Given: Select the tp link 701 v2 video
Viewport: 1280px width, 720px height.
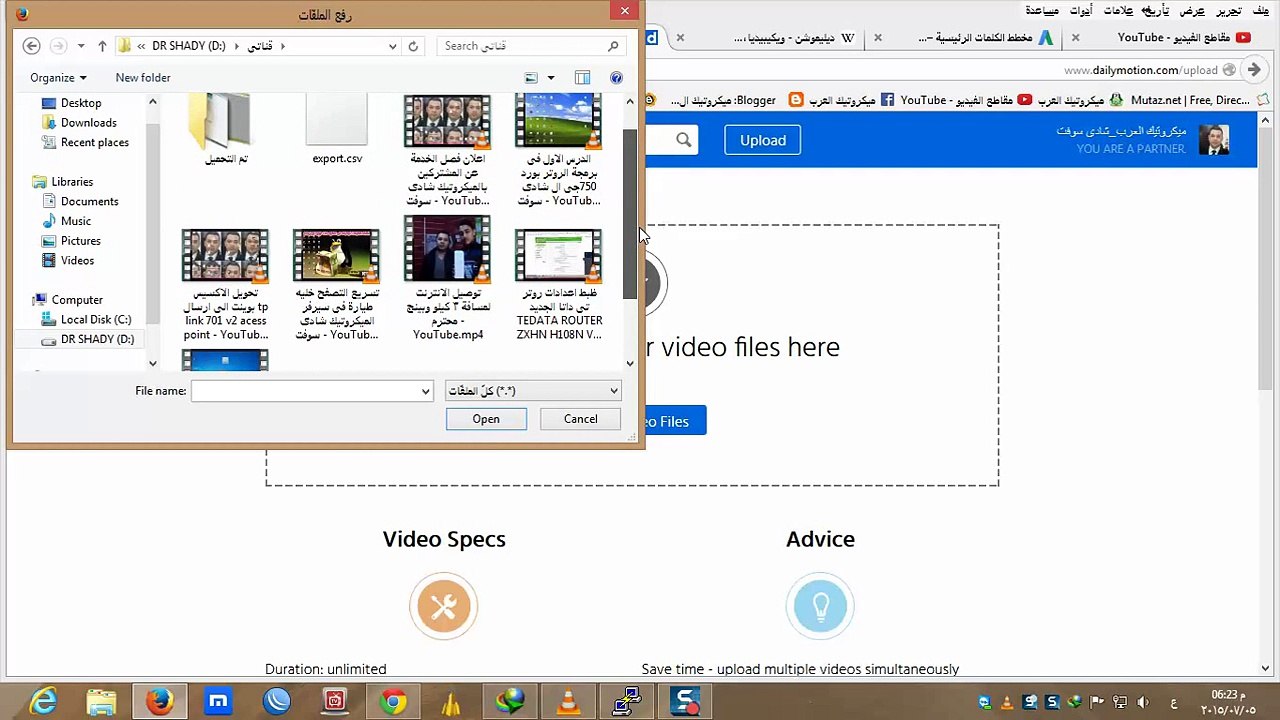Looking at the screenshot, I should (225, 286).
